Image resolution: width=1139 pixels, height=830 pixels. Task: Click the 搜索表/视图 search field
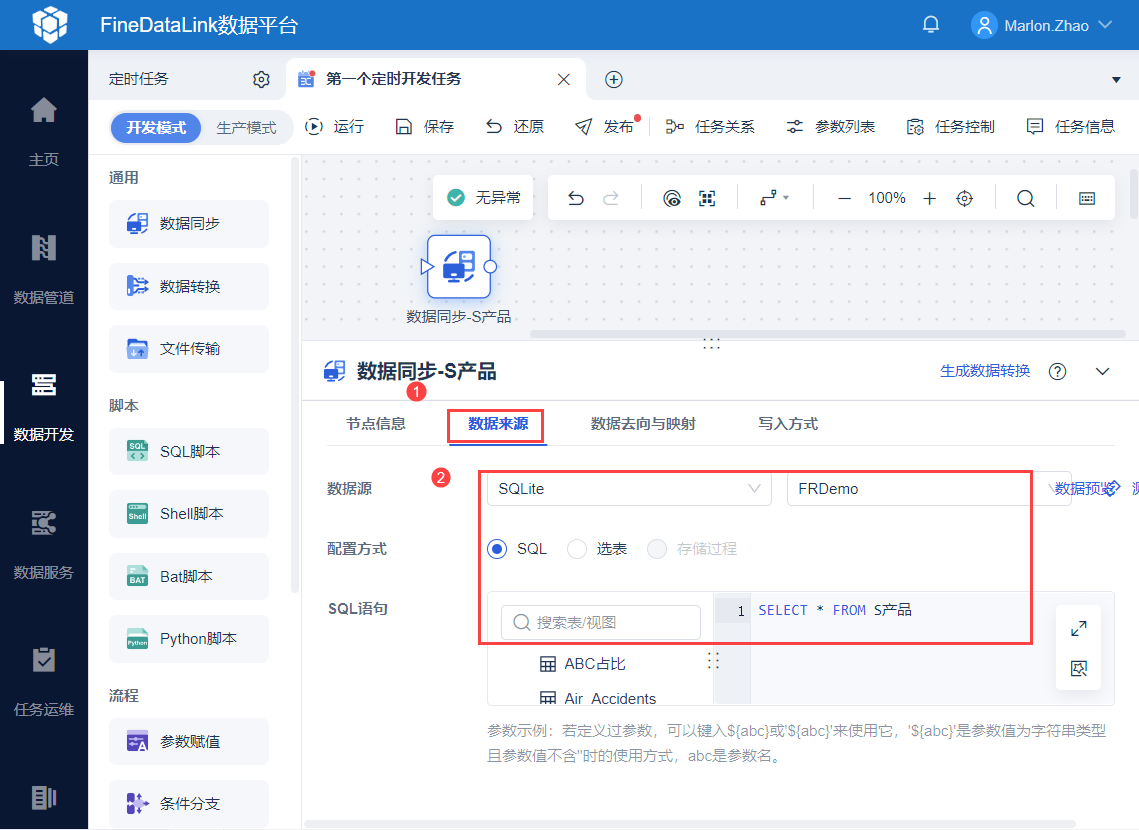pos(601,622)
